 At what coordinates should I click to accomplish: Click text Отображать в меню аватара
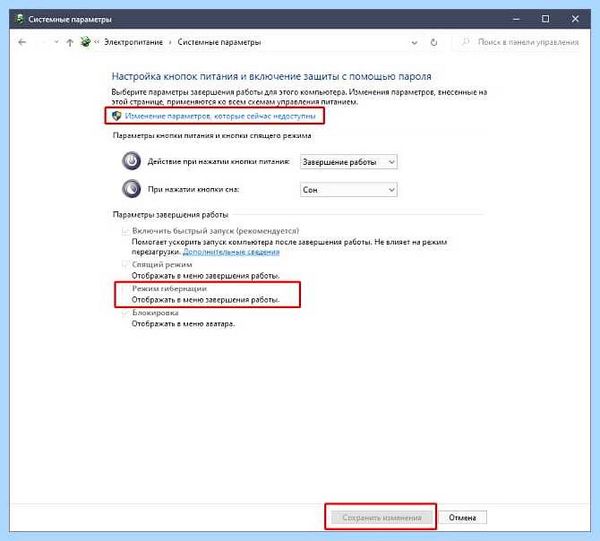[183, 324]
